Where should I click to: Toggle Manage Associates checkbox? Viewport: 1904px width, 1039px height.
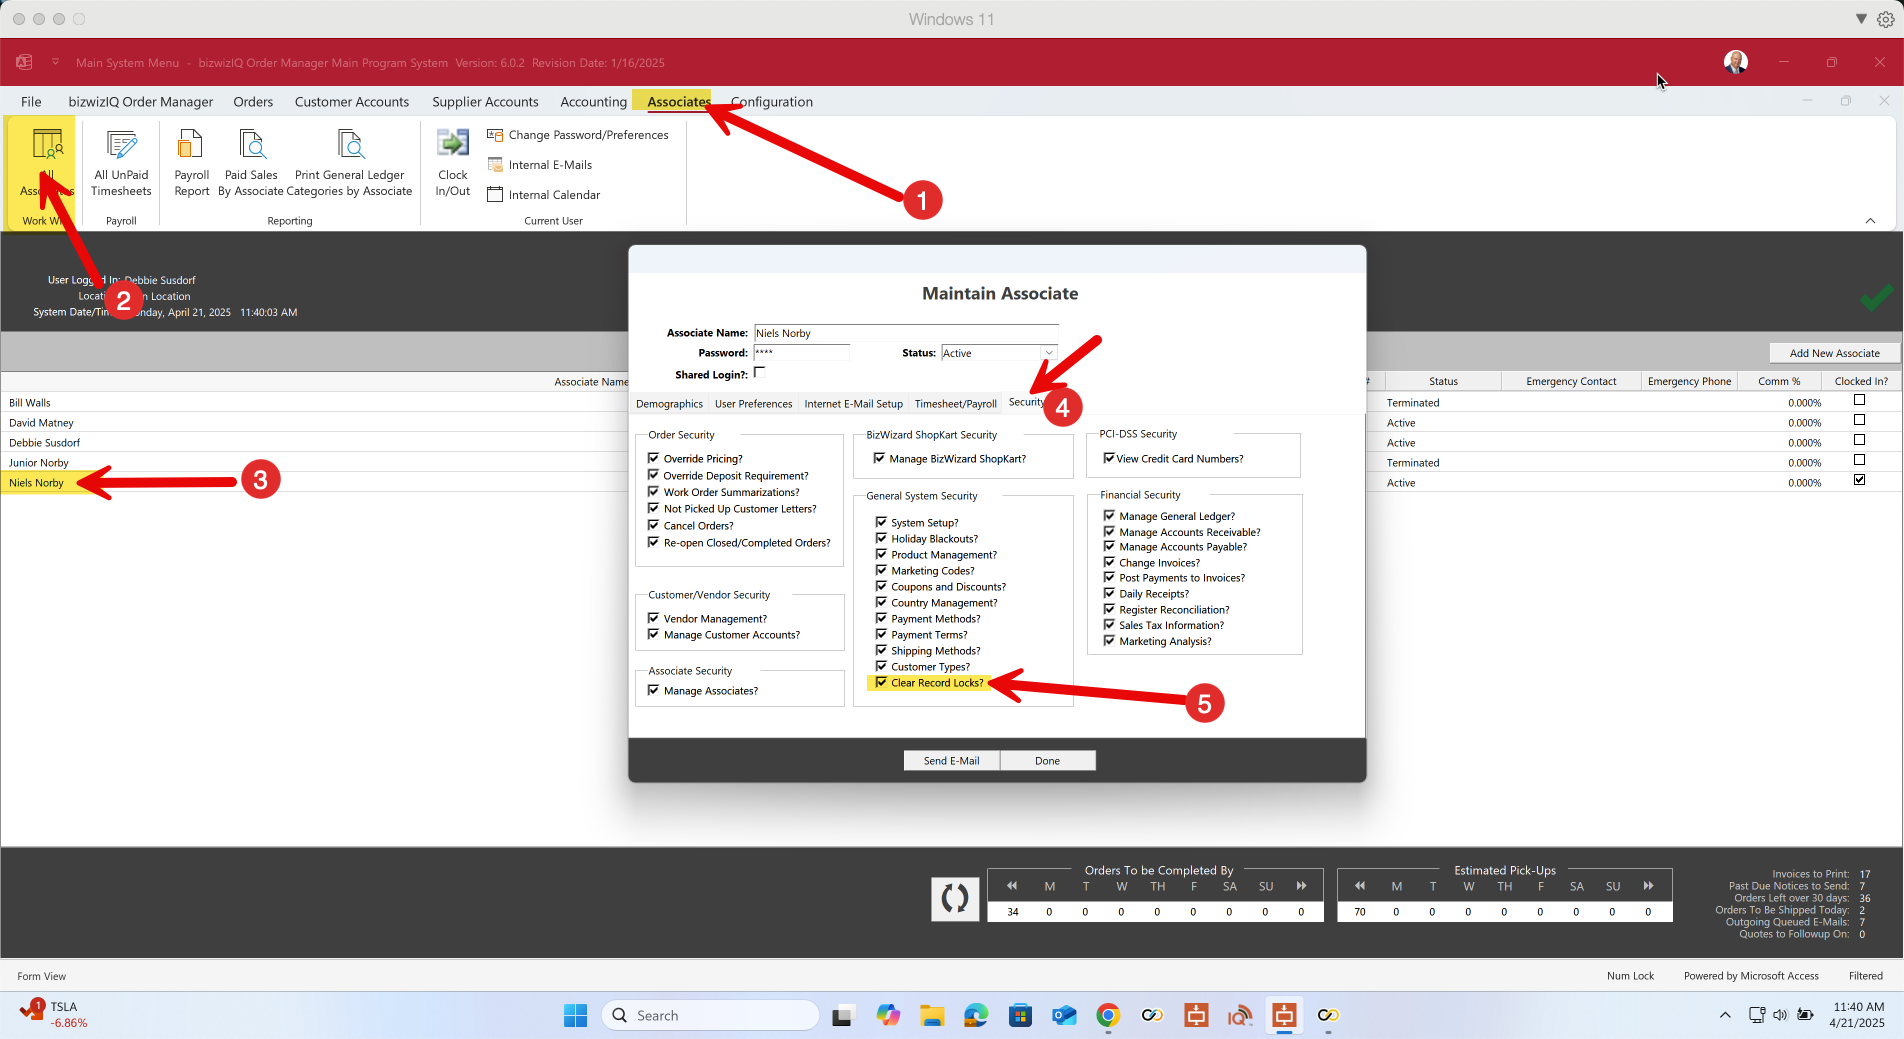click(653, 690)
